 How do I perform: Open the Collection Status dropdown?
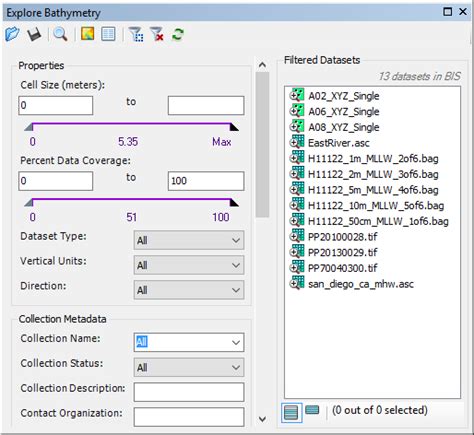pyautogui.click(x=189, y=368)
